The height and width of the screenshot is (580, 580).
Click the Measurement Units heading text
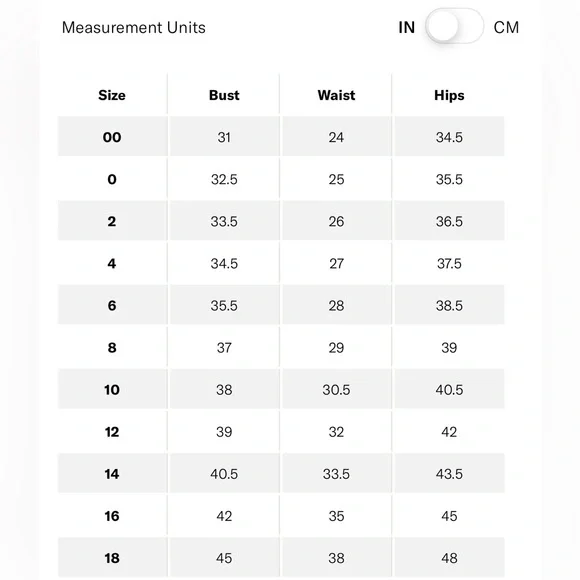pos(134,28)
